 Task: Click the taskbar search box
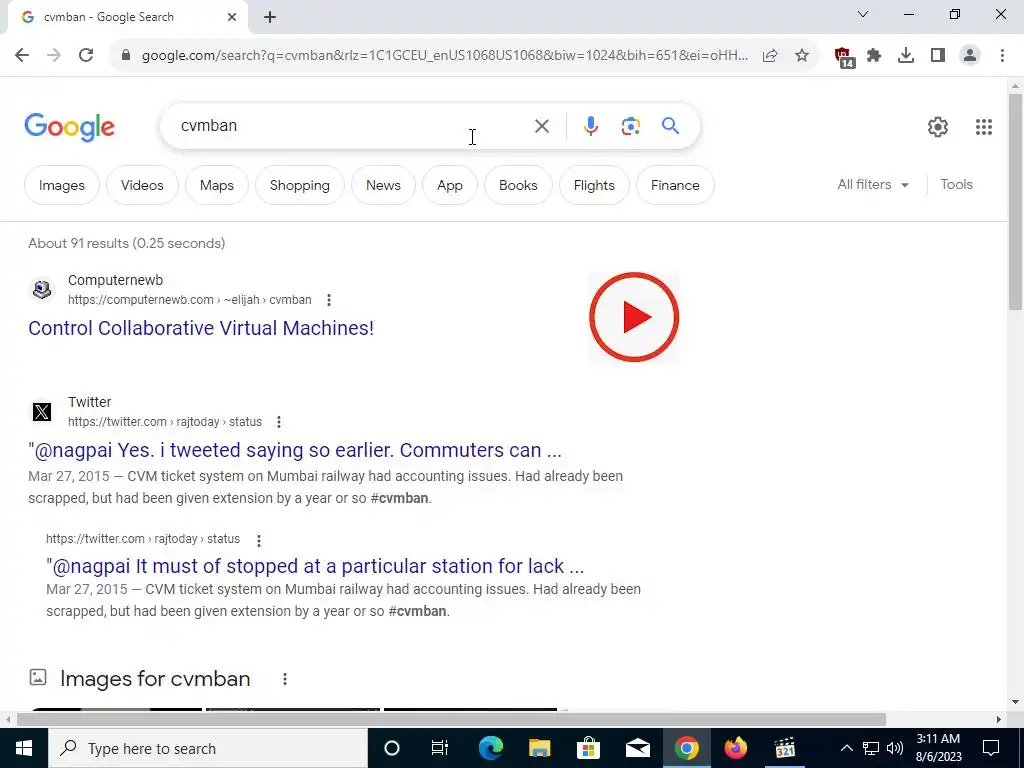208,748
